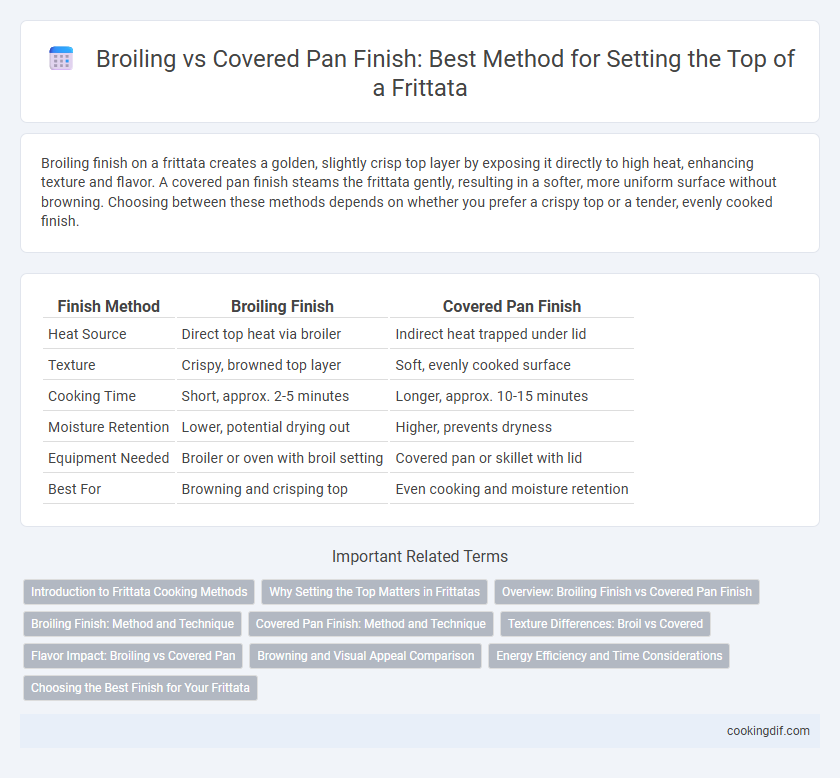This screenshot has height=778, width=840.
Task: Open Flavor Impact: Broiling vs Covered Pan
Action: click(x=133, y=656)
